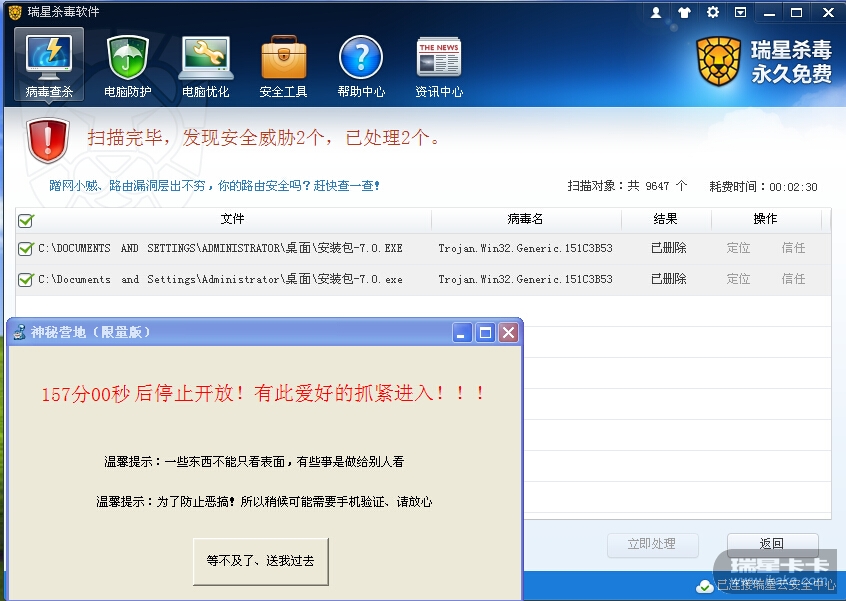Minimize the 神秘营地 popup window

coord(461,333)
